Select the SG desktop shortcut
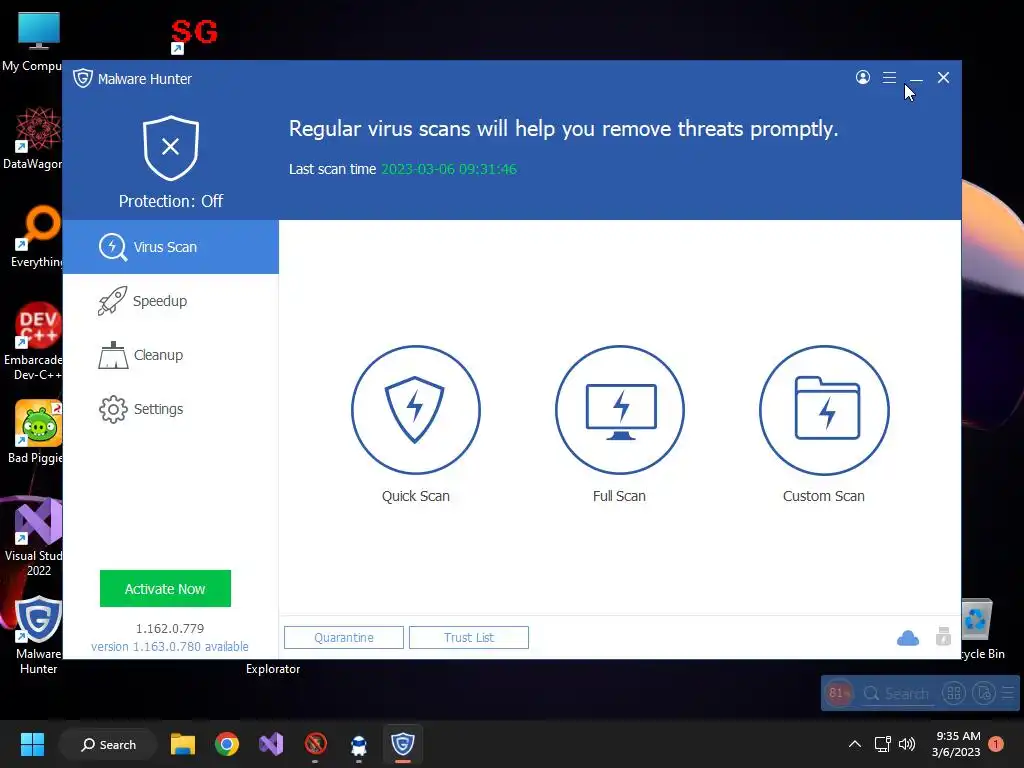Viewport: 1024px width, 768px height. pyautogui.click(x=193, y=36)
